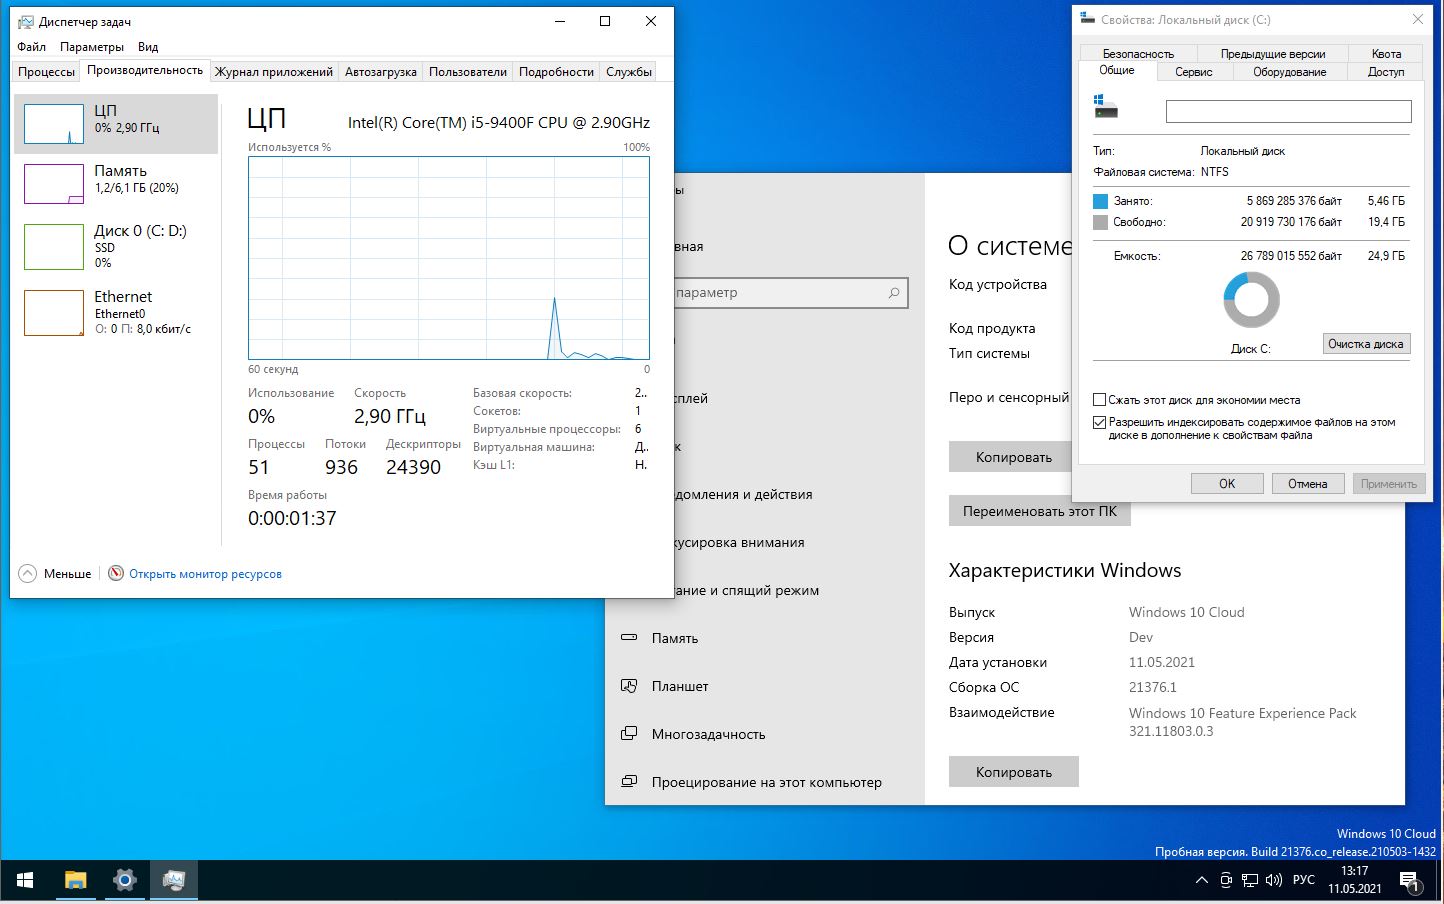Switch to the Процессы tab
This screenshot has height=904, width=1444.
click(x=46, y=72)
